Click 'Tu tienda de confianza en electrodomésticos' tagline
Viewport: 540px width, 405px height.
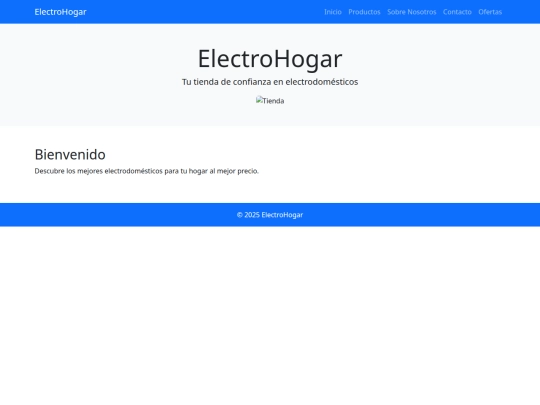270,82
